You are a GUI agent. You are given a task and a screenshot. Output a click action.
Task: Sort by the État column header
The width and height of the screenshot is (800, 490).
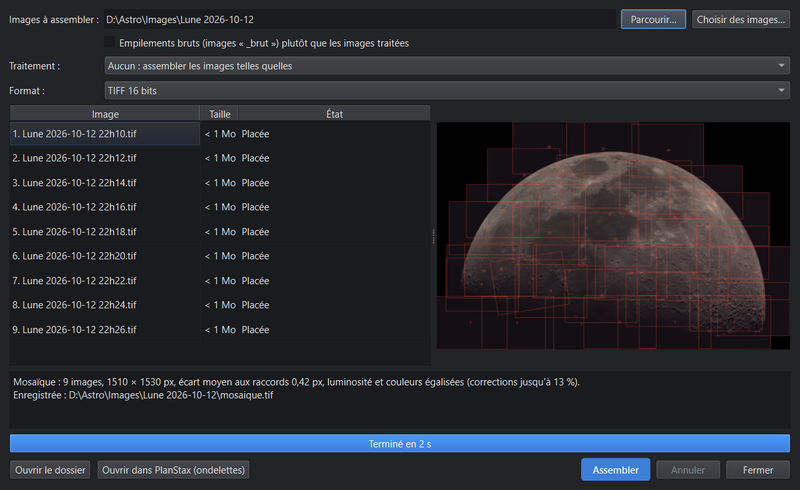[x=334, y=114]
